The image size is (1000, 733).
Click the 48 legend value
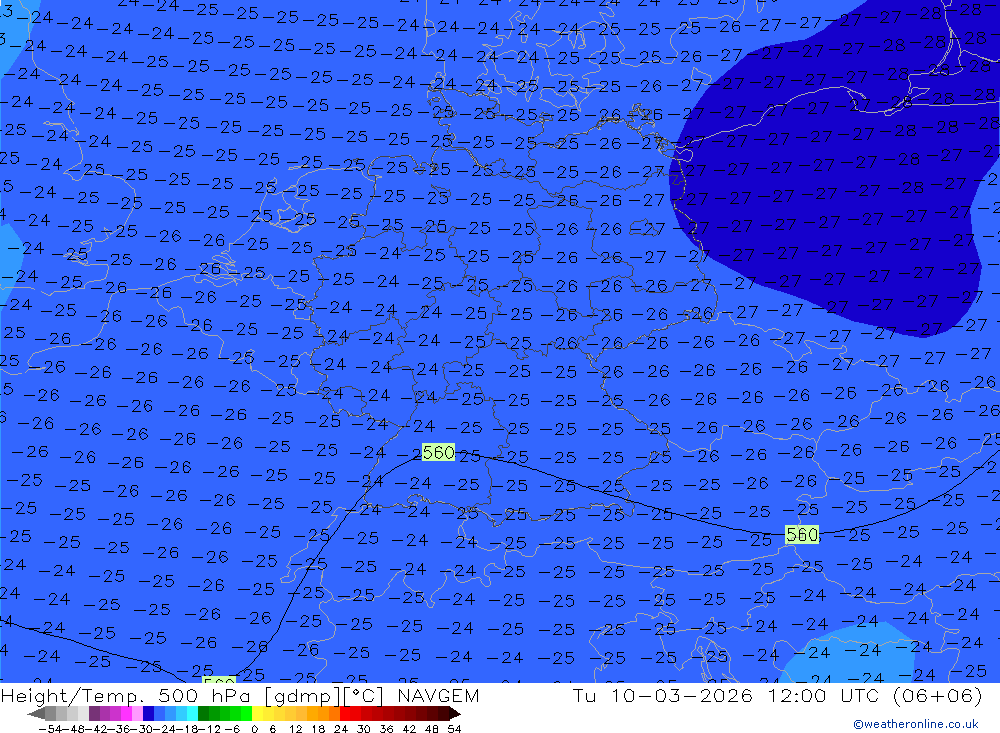pyautogui.click(x=432, y=729)
